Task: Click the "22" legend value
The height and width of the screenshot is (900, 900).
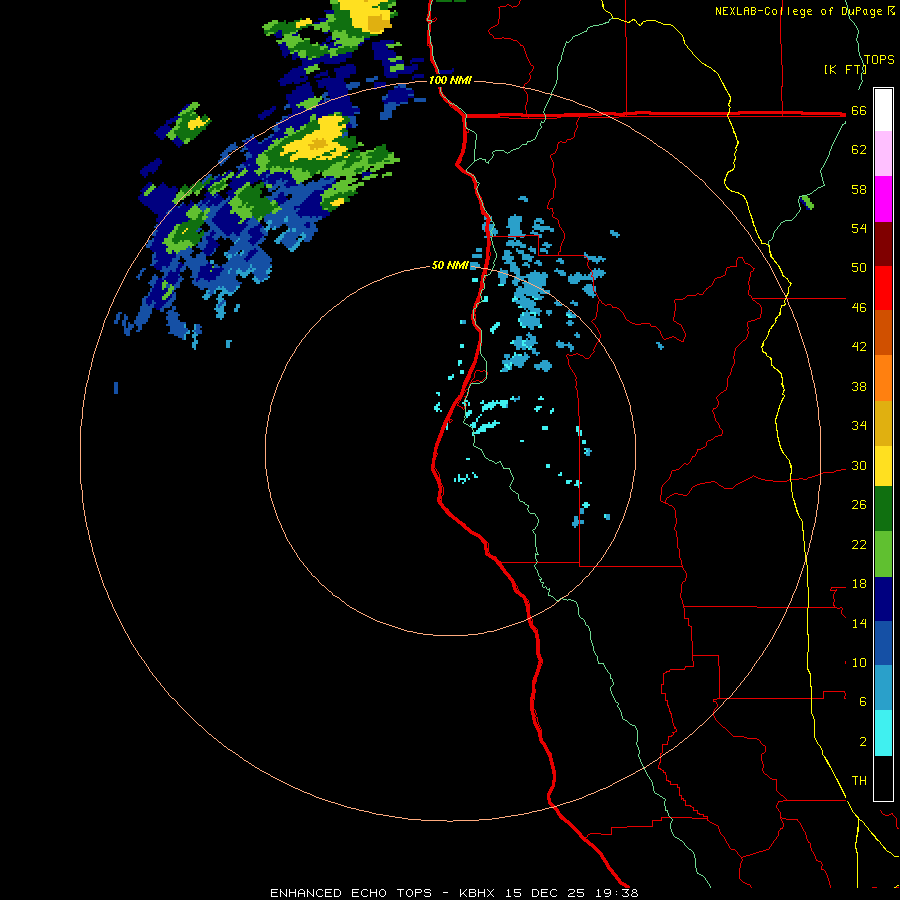Action: tap(859, 545)
